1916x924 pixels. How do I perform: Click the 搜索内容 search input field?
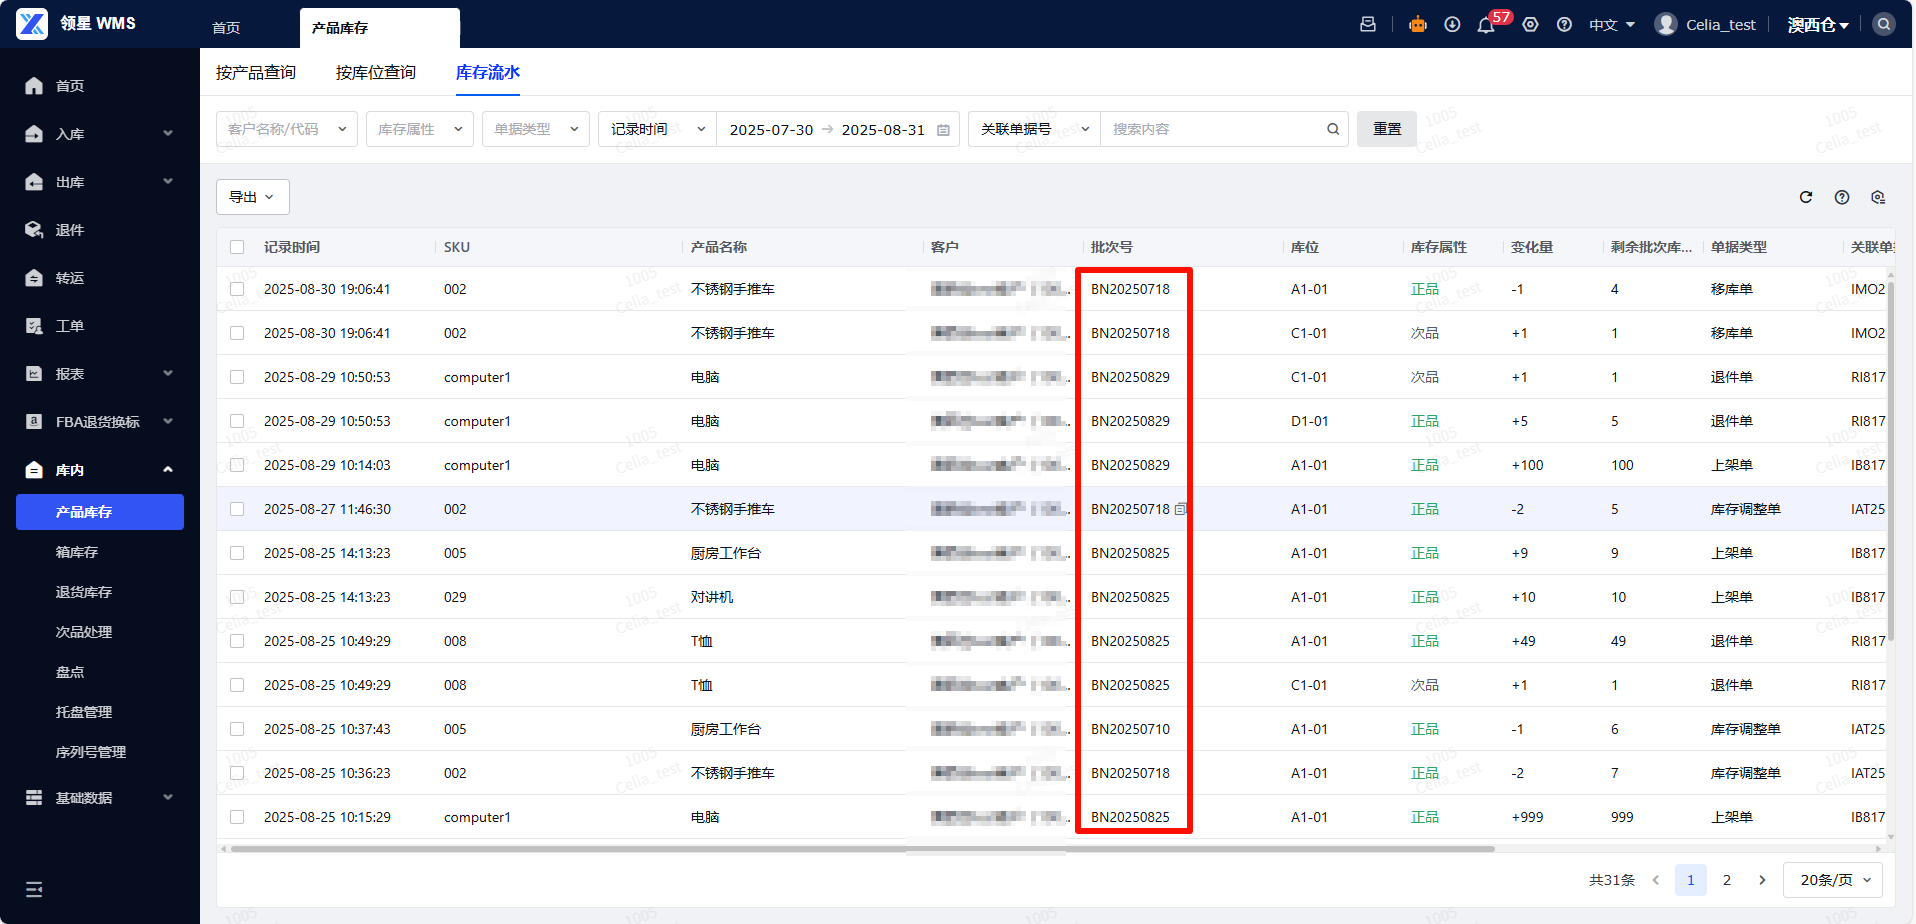[x=1215, y=129]
